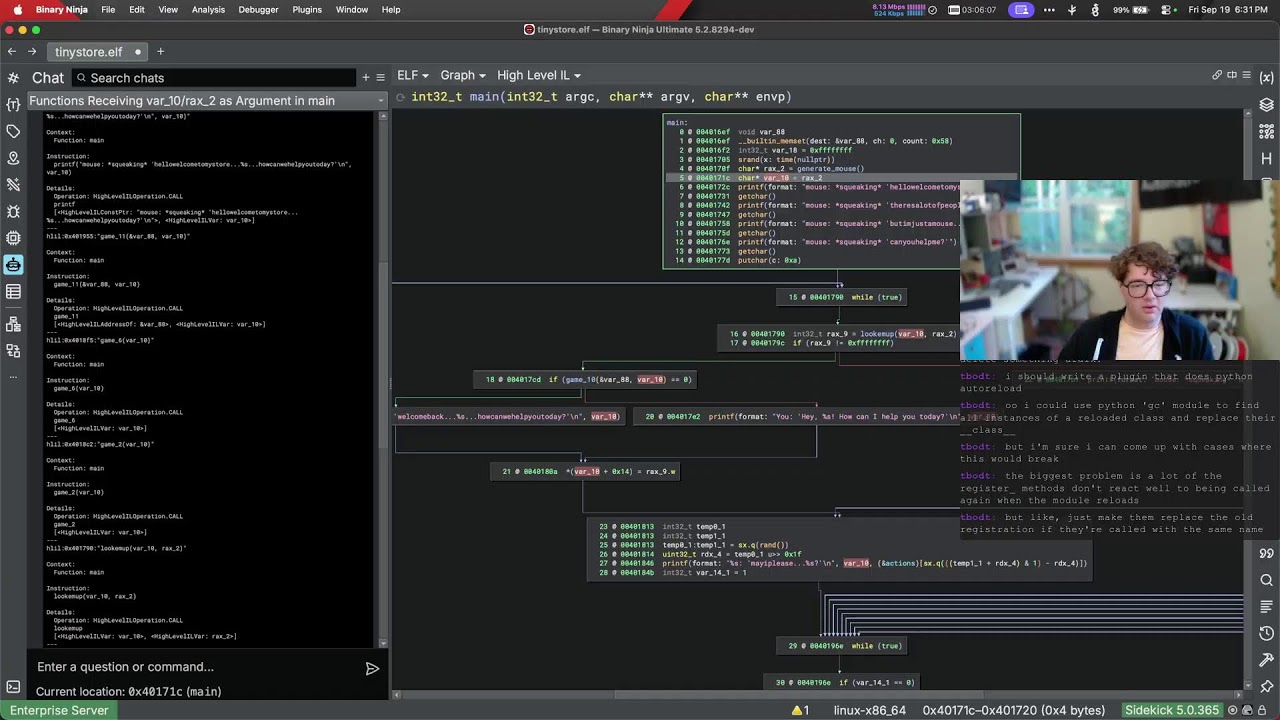This screenshot has height=720, width=1280.
Task: Click the Sidekick 5.0.365 status button
Action: [x=1172, y=710]
